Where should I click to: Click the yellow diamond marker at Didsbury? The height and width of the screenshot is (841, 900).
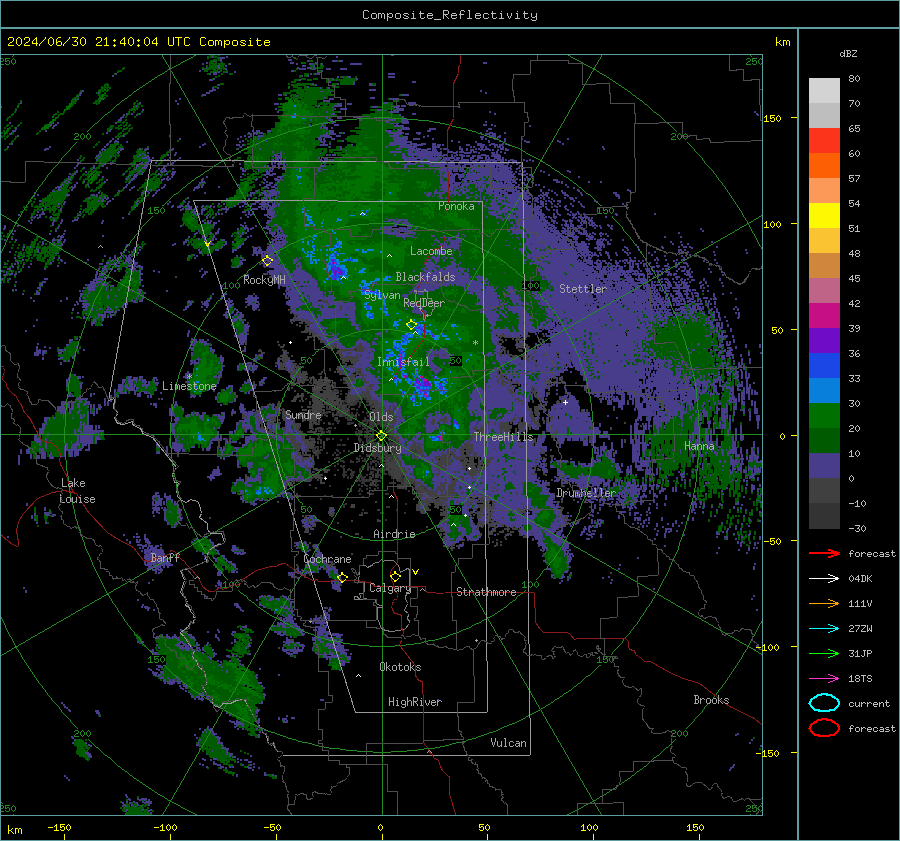click(x=381, y=436)
